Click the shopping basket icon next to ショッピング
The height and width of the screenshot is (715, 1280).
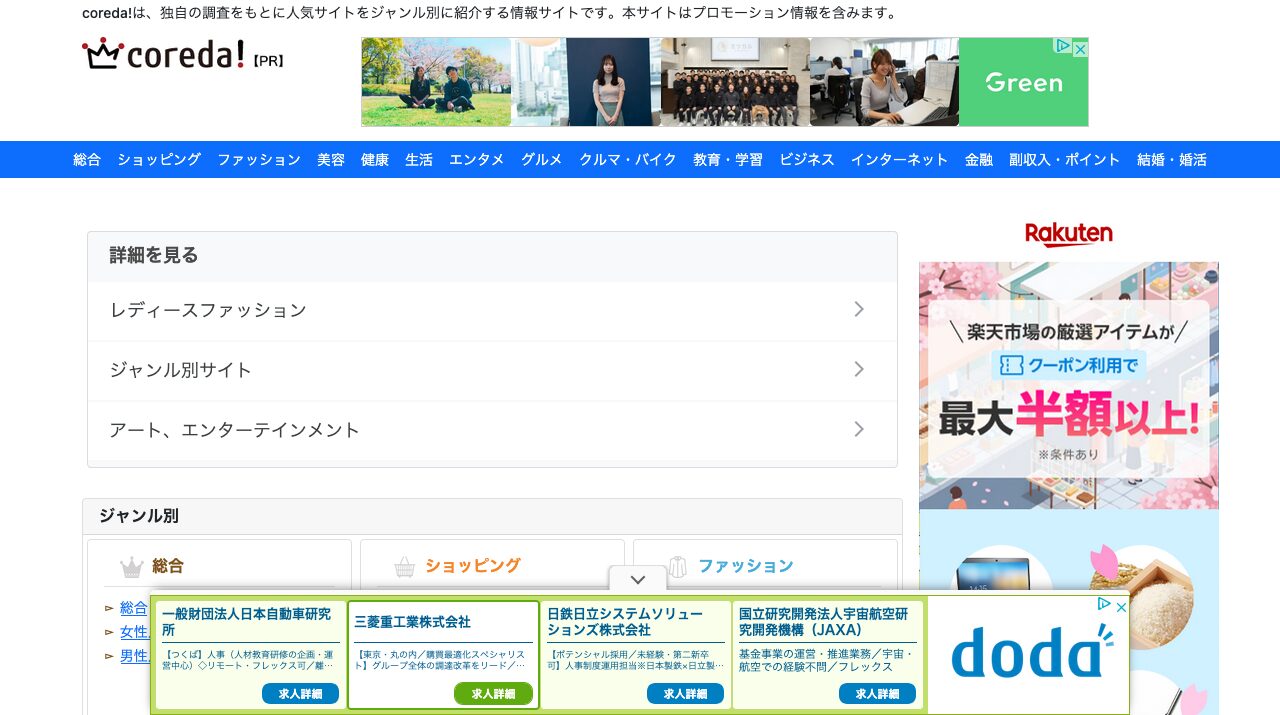pos(404,566)
